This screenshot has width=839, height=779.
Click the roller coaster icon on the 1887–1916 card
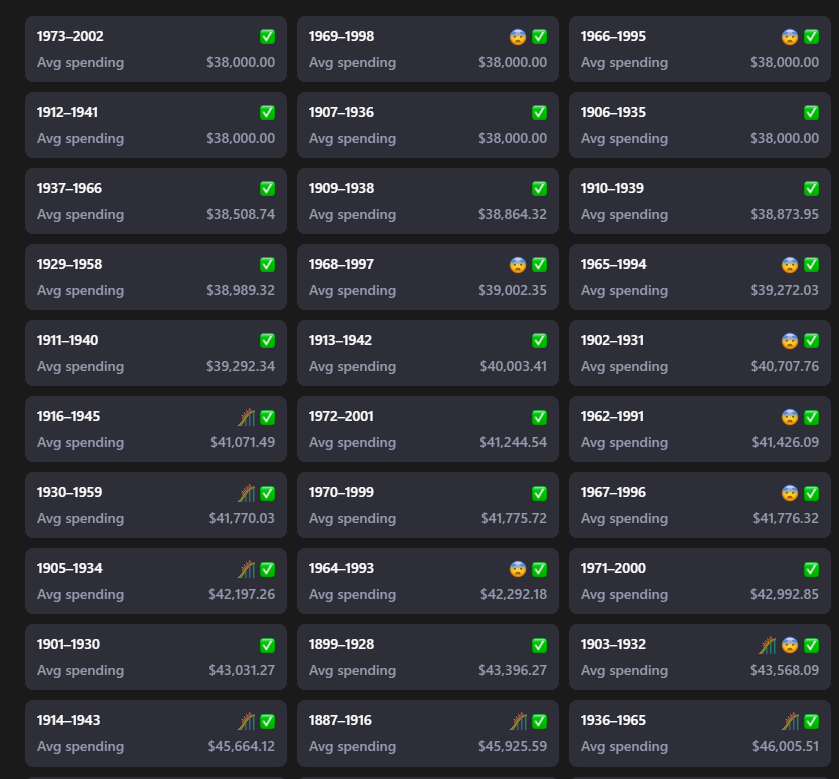tap(518, 721)
